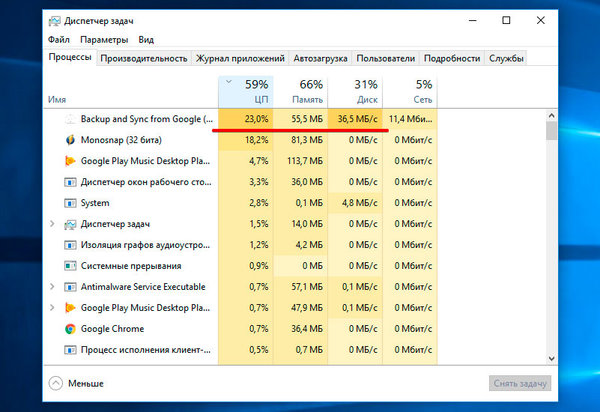Click the 57,1 МБ memory cell

click(300, 287)
